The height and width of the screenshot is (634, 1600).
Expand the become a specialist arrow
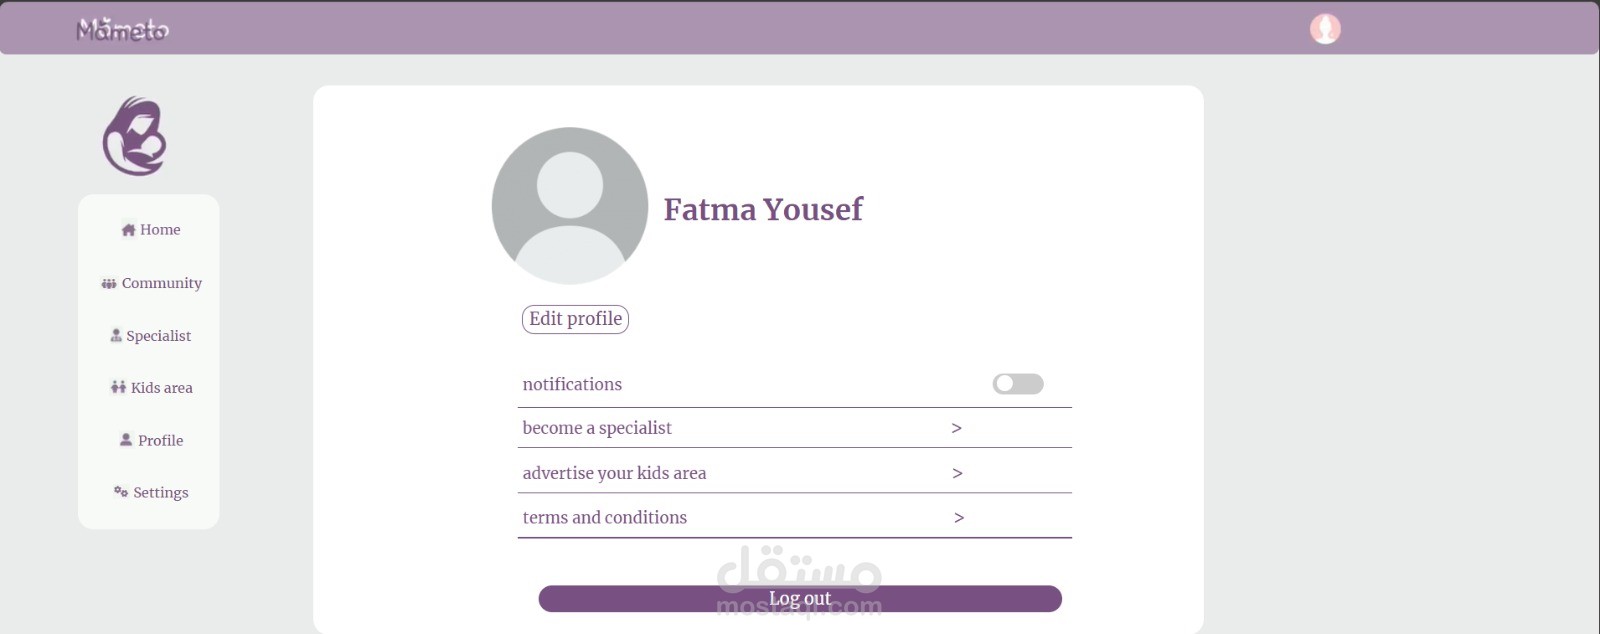[x=957, y=428]
